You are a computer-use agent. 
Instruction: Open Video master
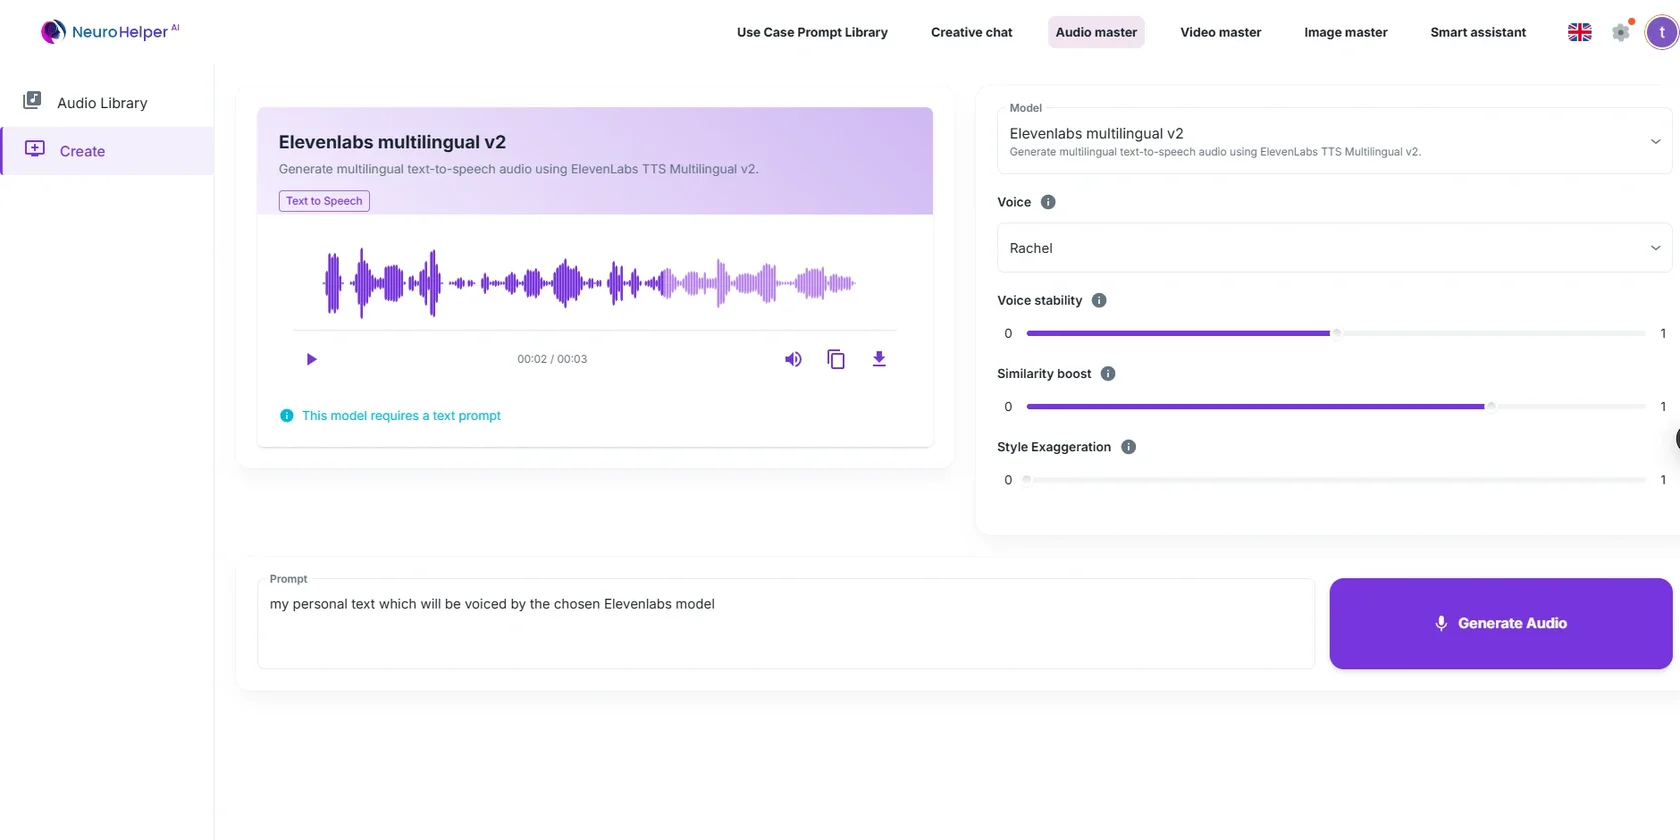pyautogui.click(x=1220, y=32)
